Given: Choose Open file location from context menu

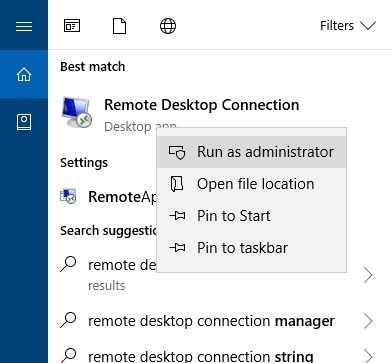Looking at the screenshot, I should tap(251, 184).
